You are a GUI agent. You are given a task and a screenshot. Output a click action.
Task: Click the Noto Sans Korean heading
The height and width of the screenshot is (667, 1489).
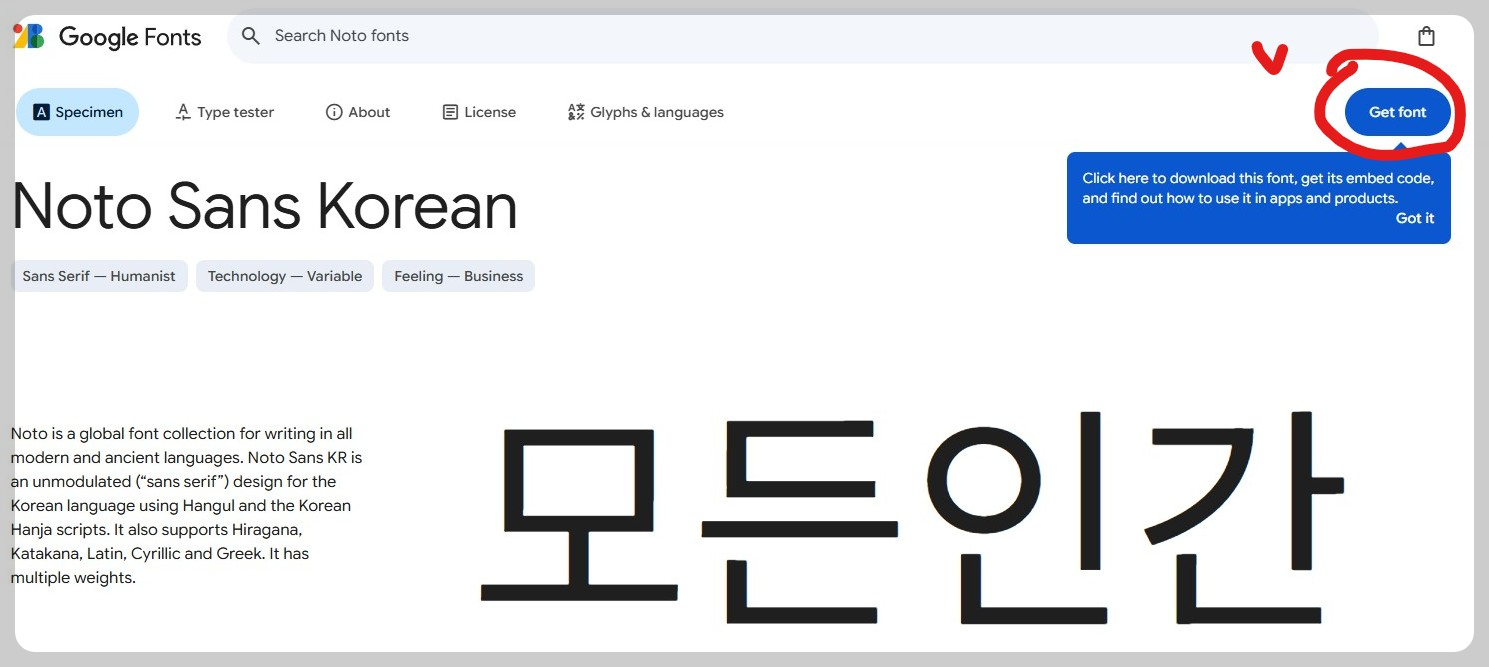click(265, 206)
